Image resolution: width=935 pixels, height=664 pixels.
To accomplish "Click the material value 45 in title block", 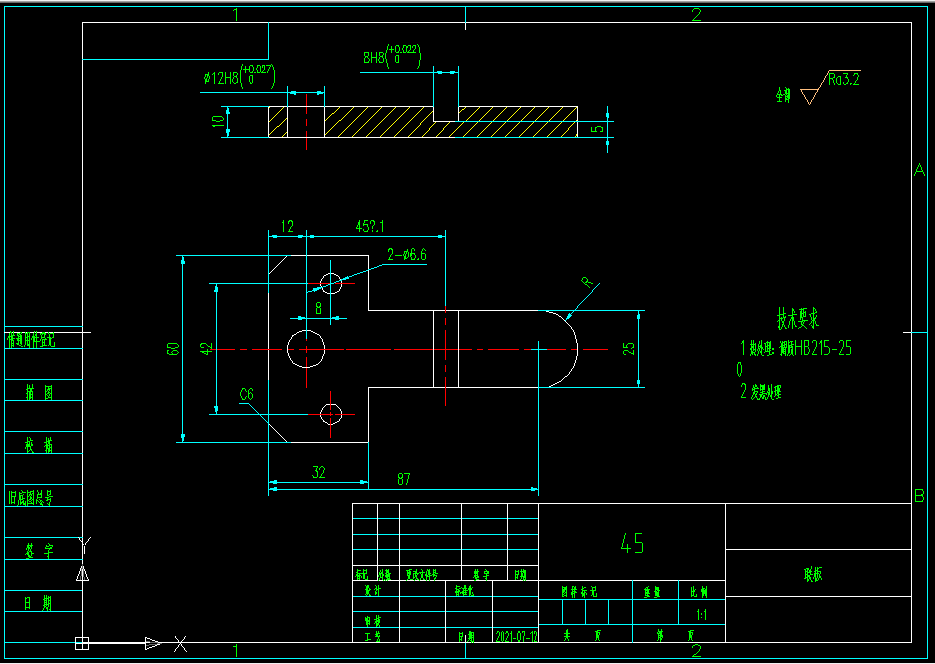I will click(x=632, y=543).
